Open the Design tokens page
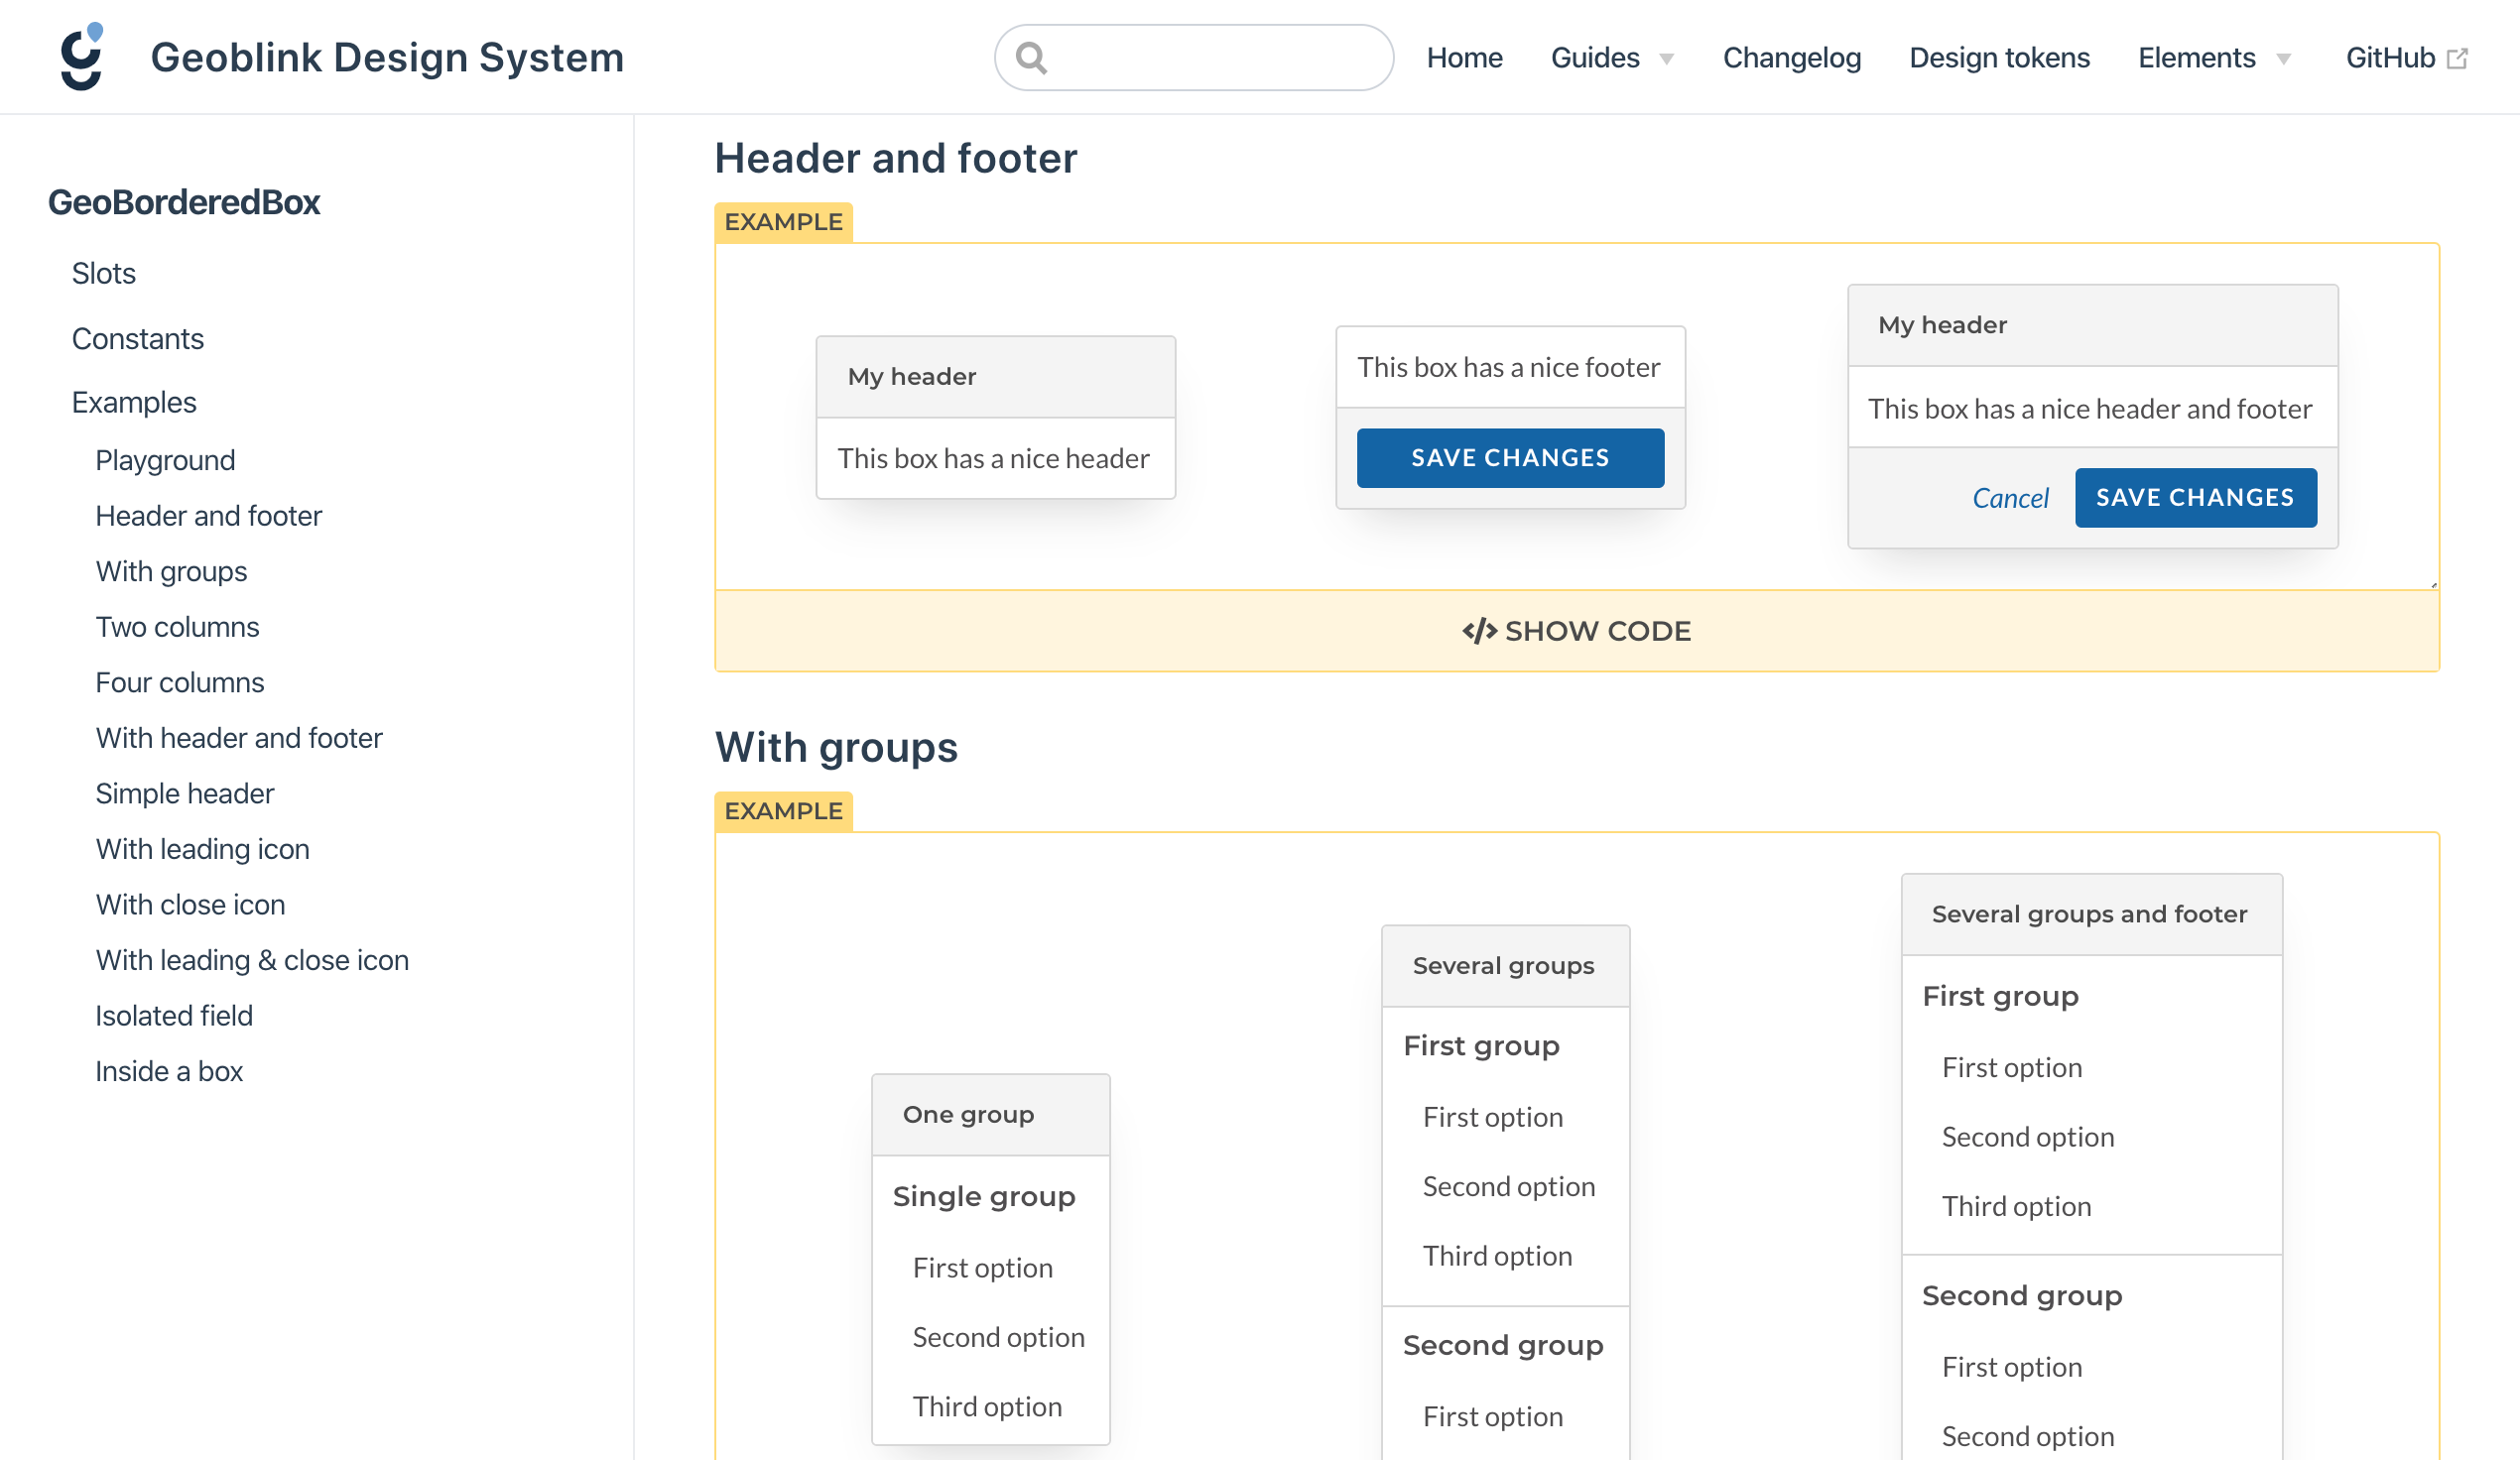This screenshot has width=2520, height=1460. point(1998,57)
